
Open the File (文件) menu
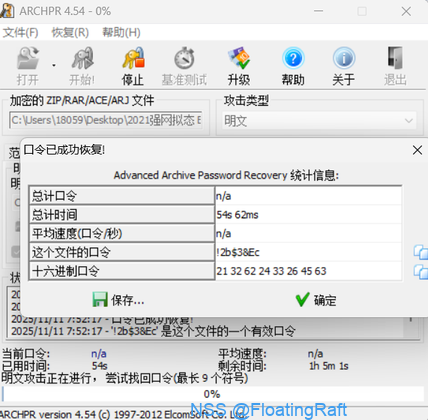(x=21, y=33)
